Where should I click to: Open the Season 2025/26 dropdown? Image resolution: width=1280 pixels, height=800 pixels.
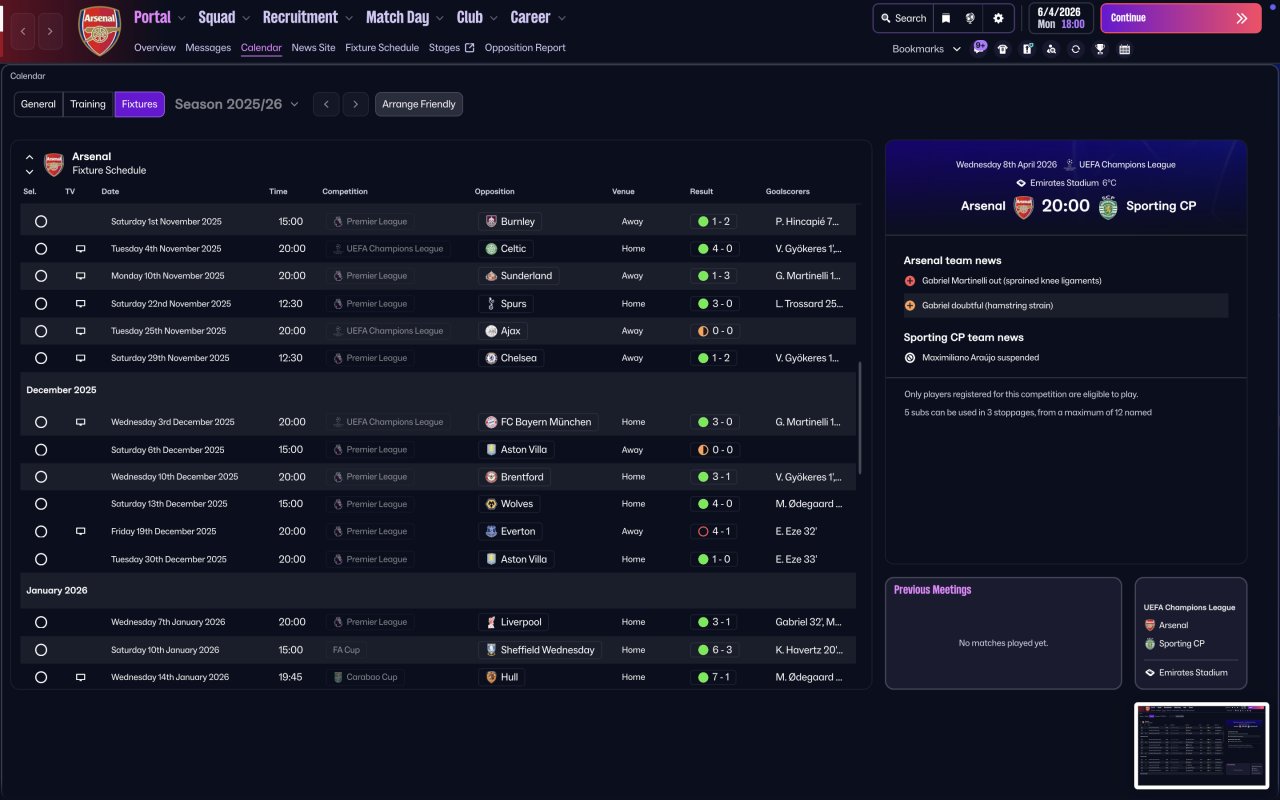coord(237,104)
